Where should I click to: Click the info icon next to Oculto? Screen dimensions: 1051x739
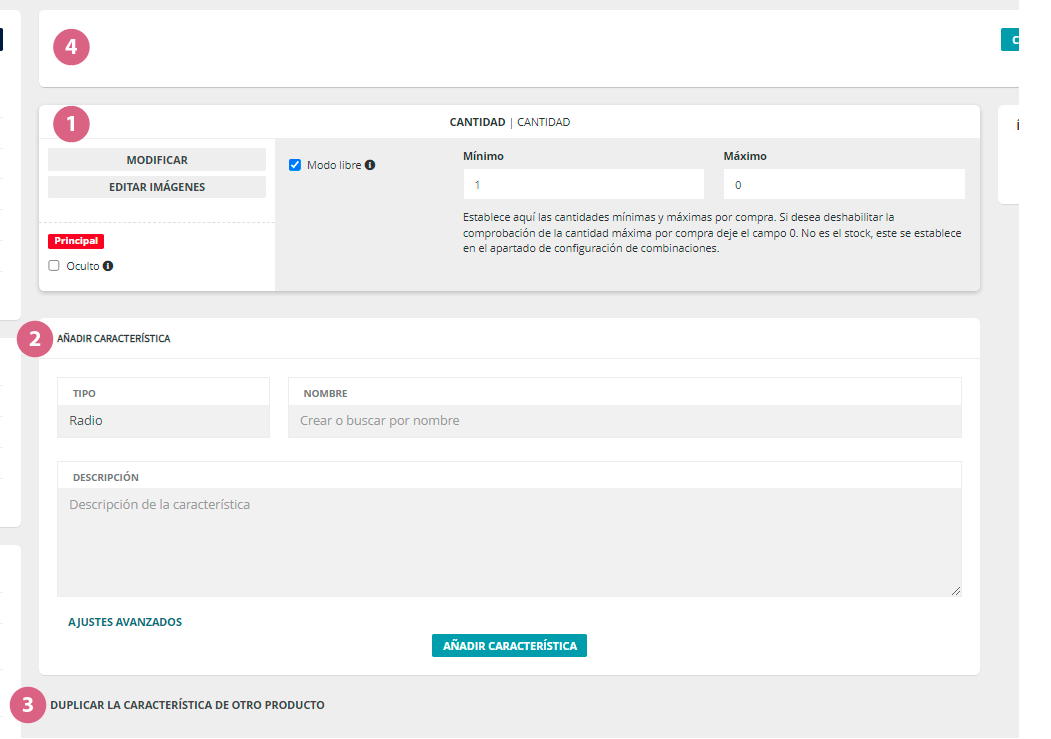108,266
